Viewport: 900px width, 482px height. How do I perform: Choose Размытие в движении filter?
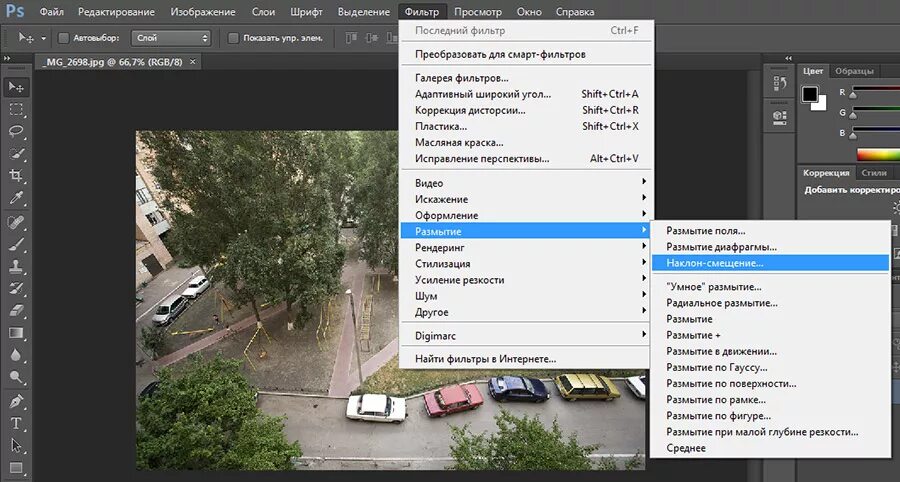(770, 351)
